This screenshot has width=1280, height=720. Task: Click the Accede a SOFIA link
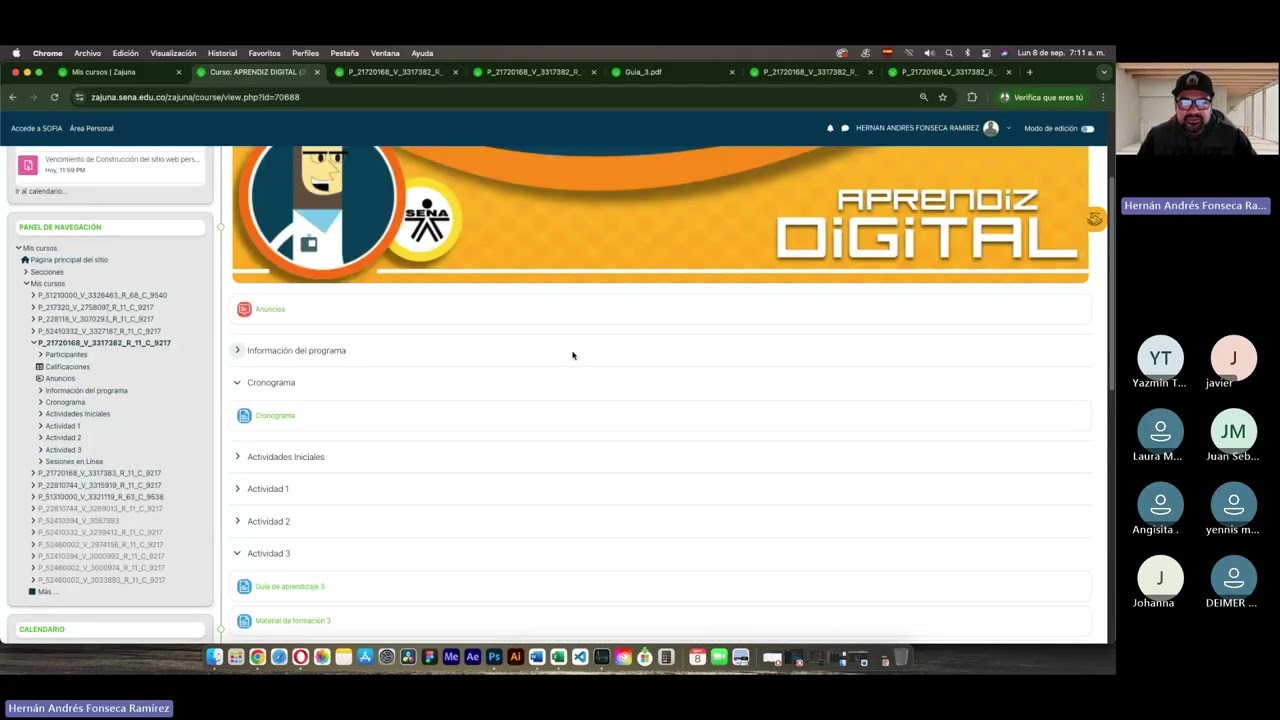pyautogui.click(x=37, y=128)
